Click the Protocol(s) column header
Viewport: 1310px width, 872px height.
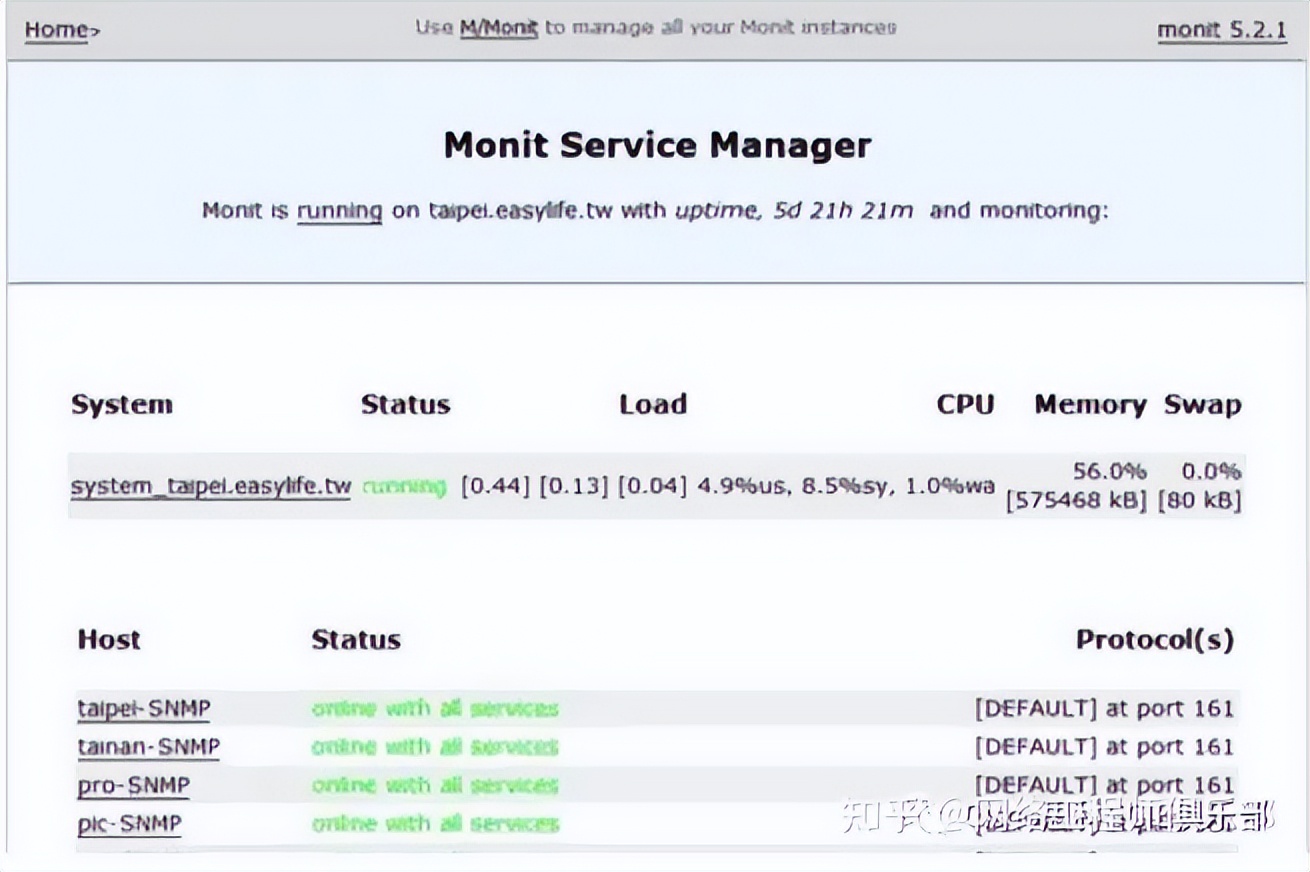[1154, 640]
